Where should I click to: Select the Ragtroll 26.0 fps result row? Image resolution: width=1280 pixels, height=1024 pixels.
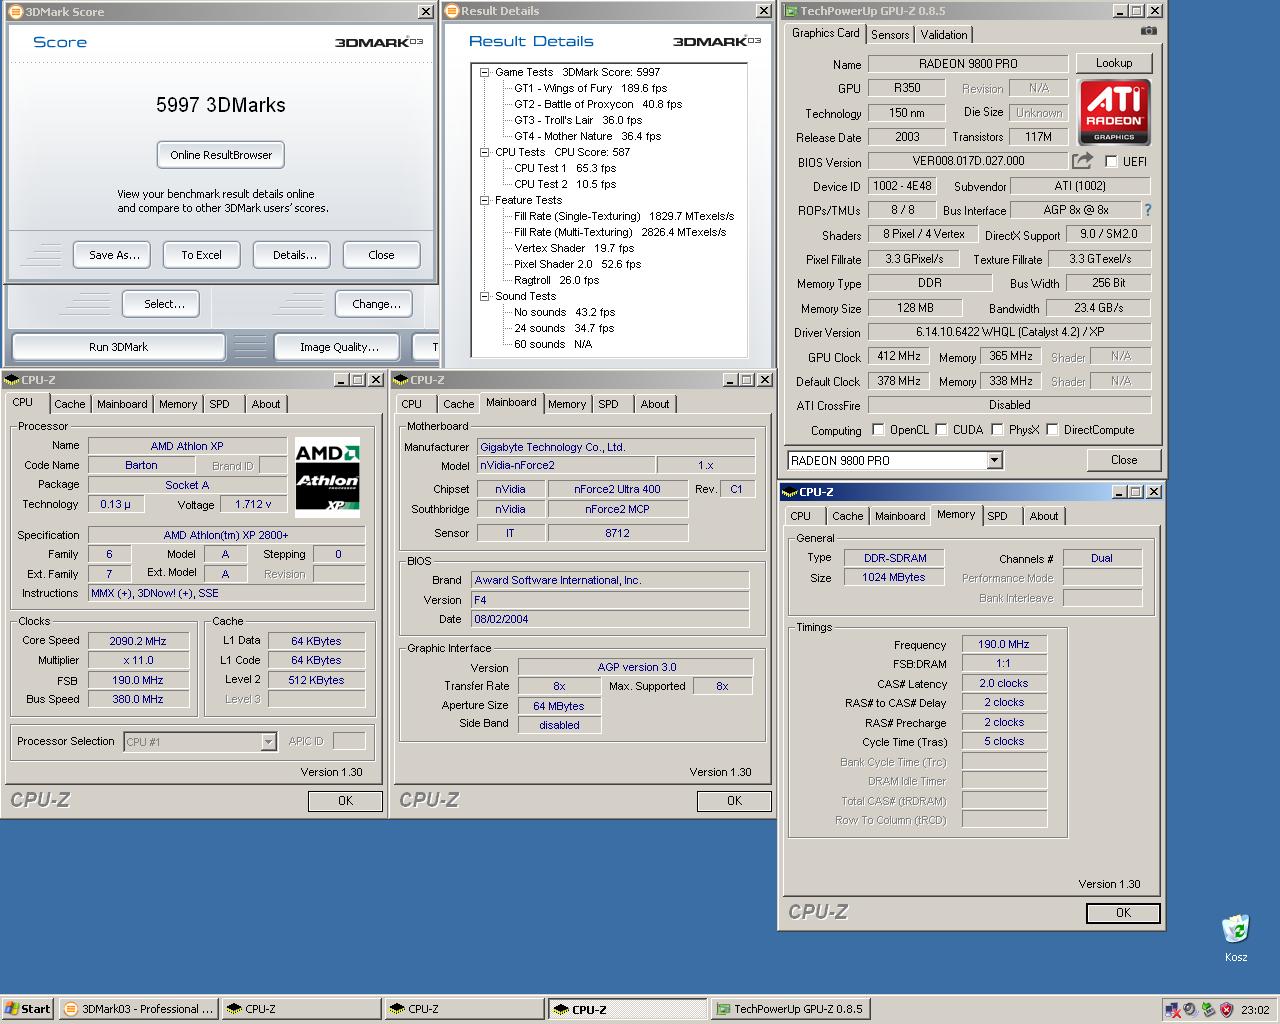[556, 280]
